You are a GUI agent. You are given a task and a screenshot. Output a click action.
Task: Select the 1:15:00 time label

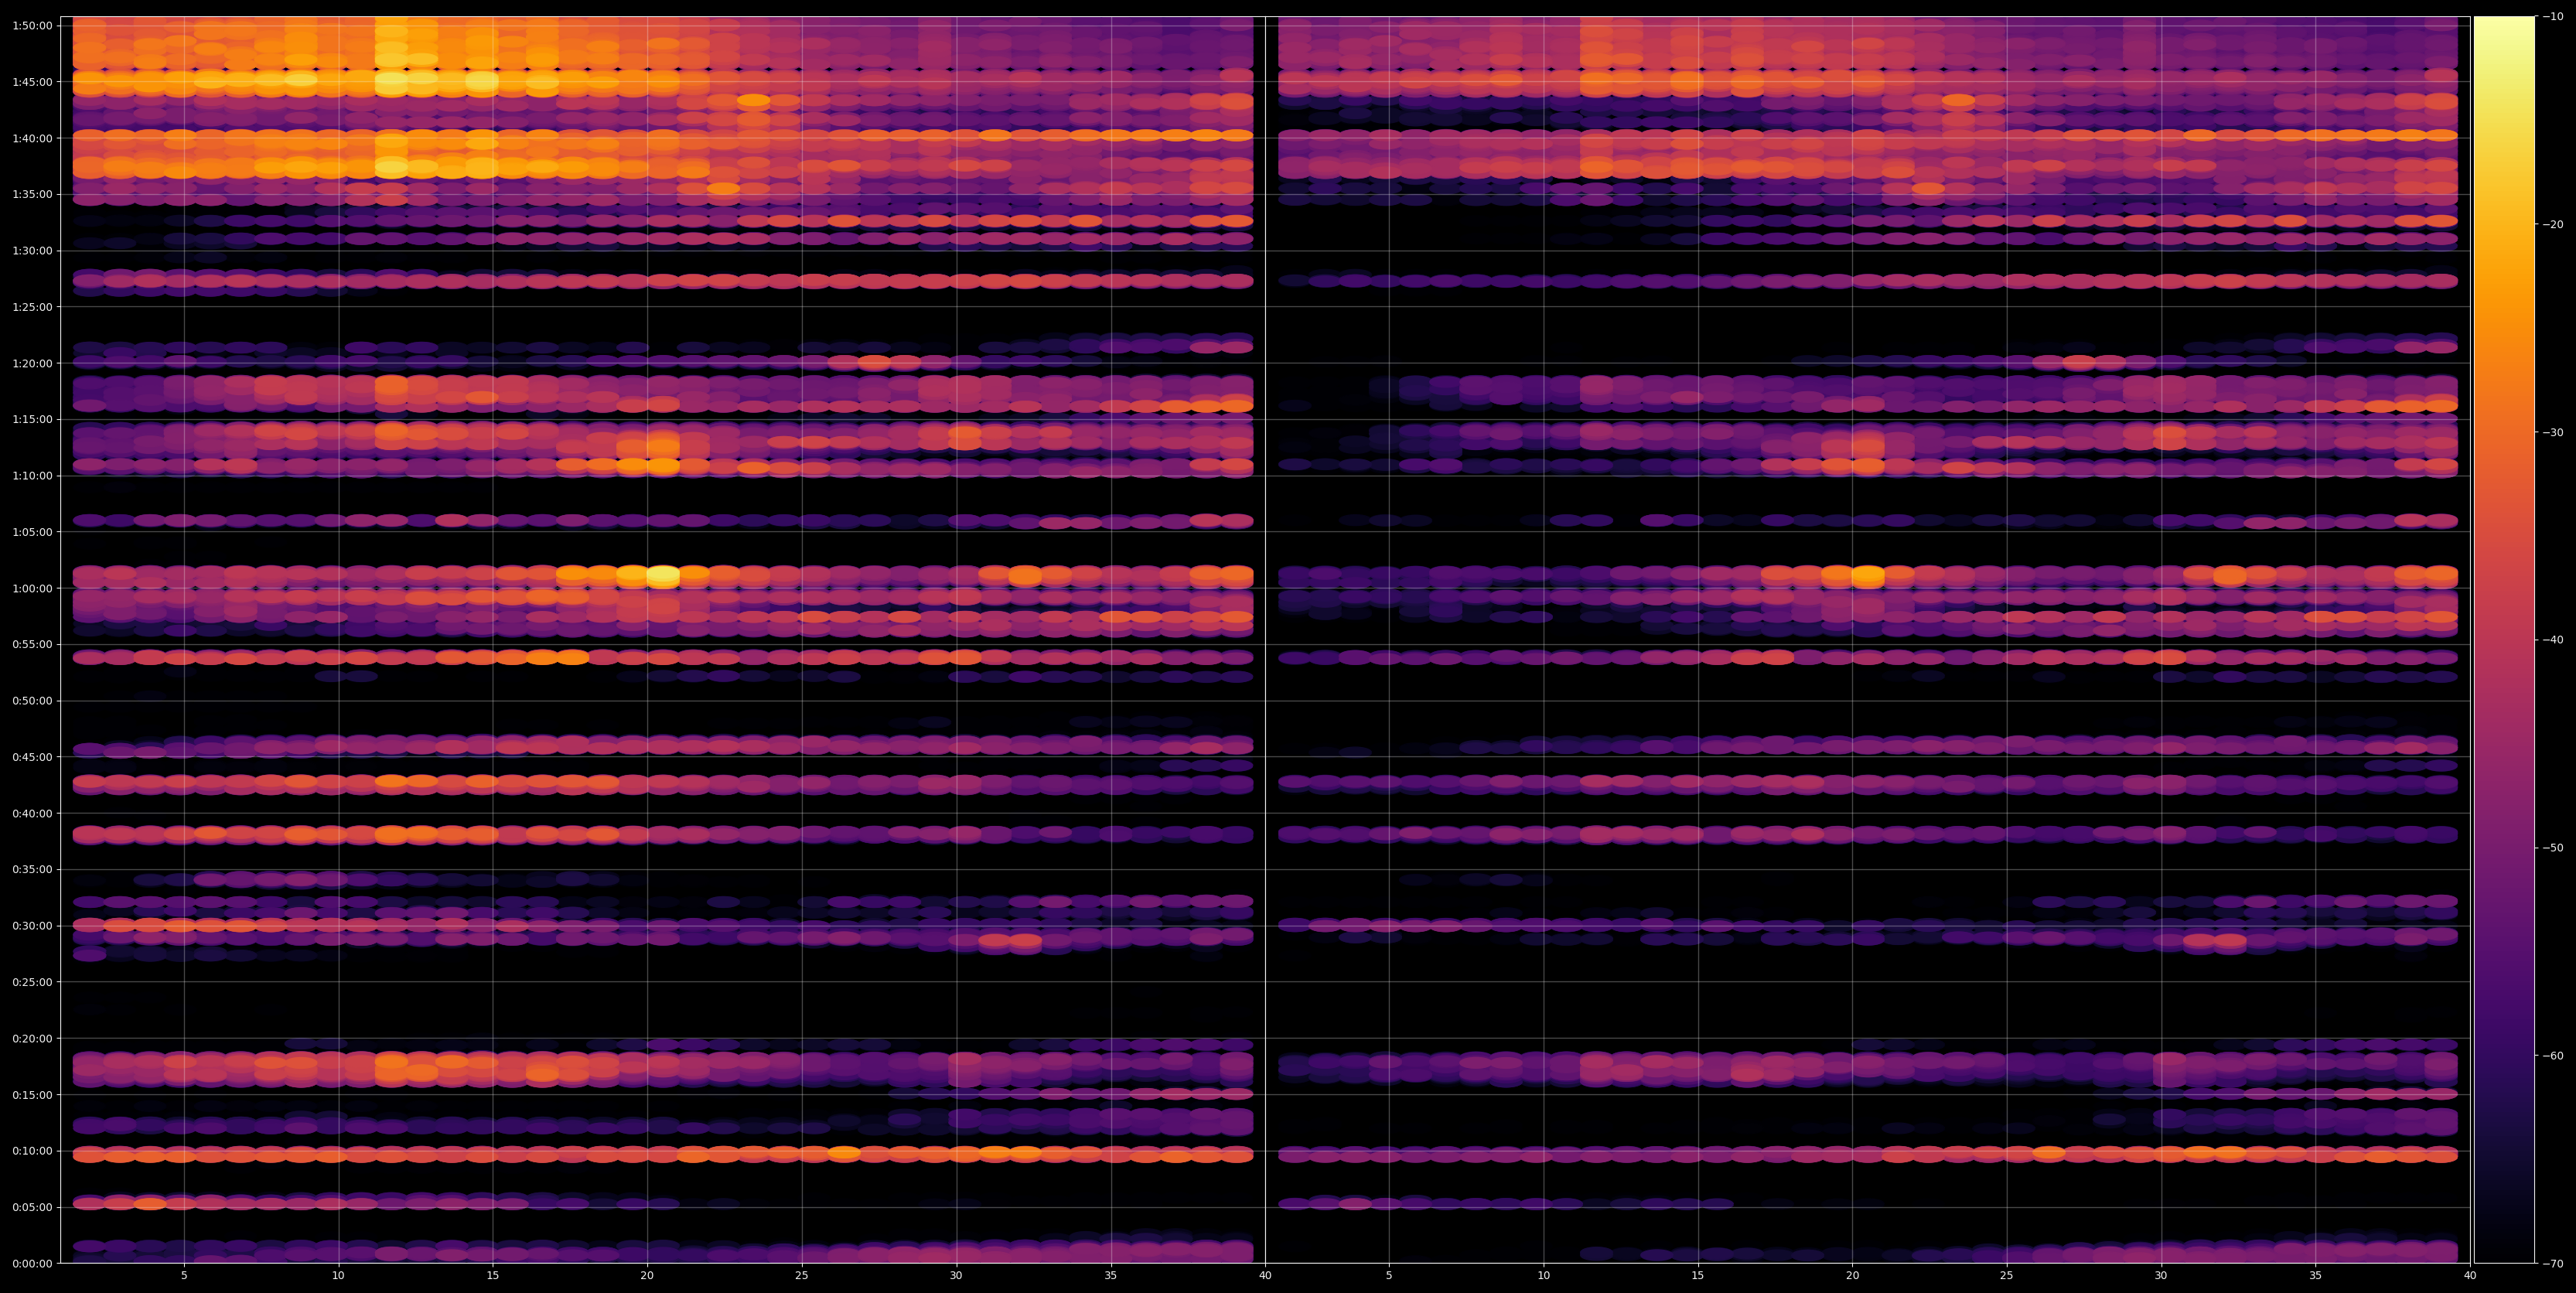32,419
